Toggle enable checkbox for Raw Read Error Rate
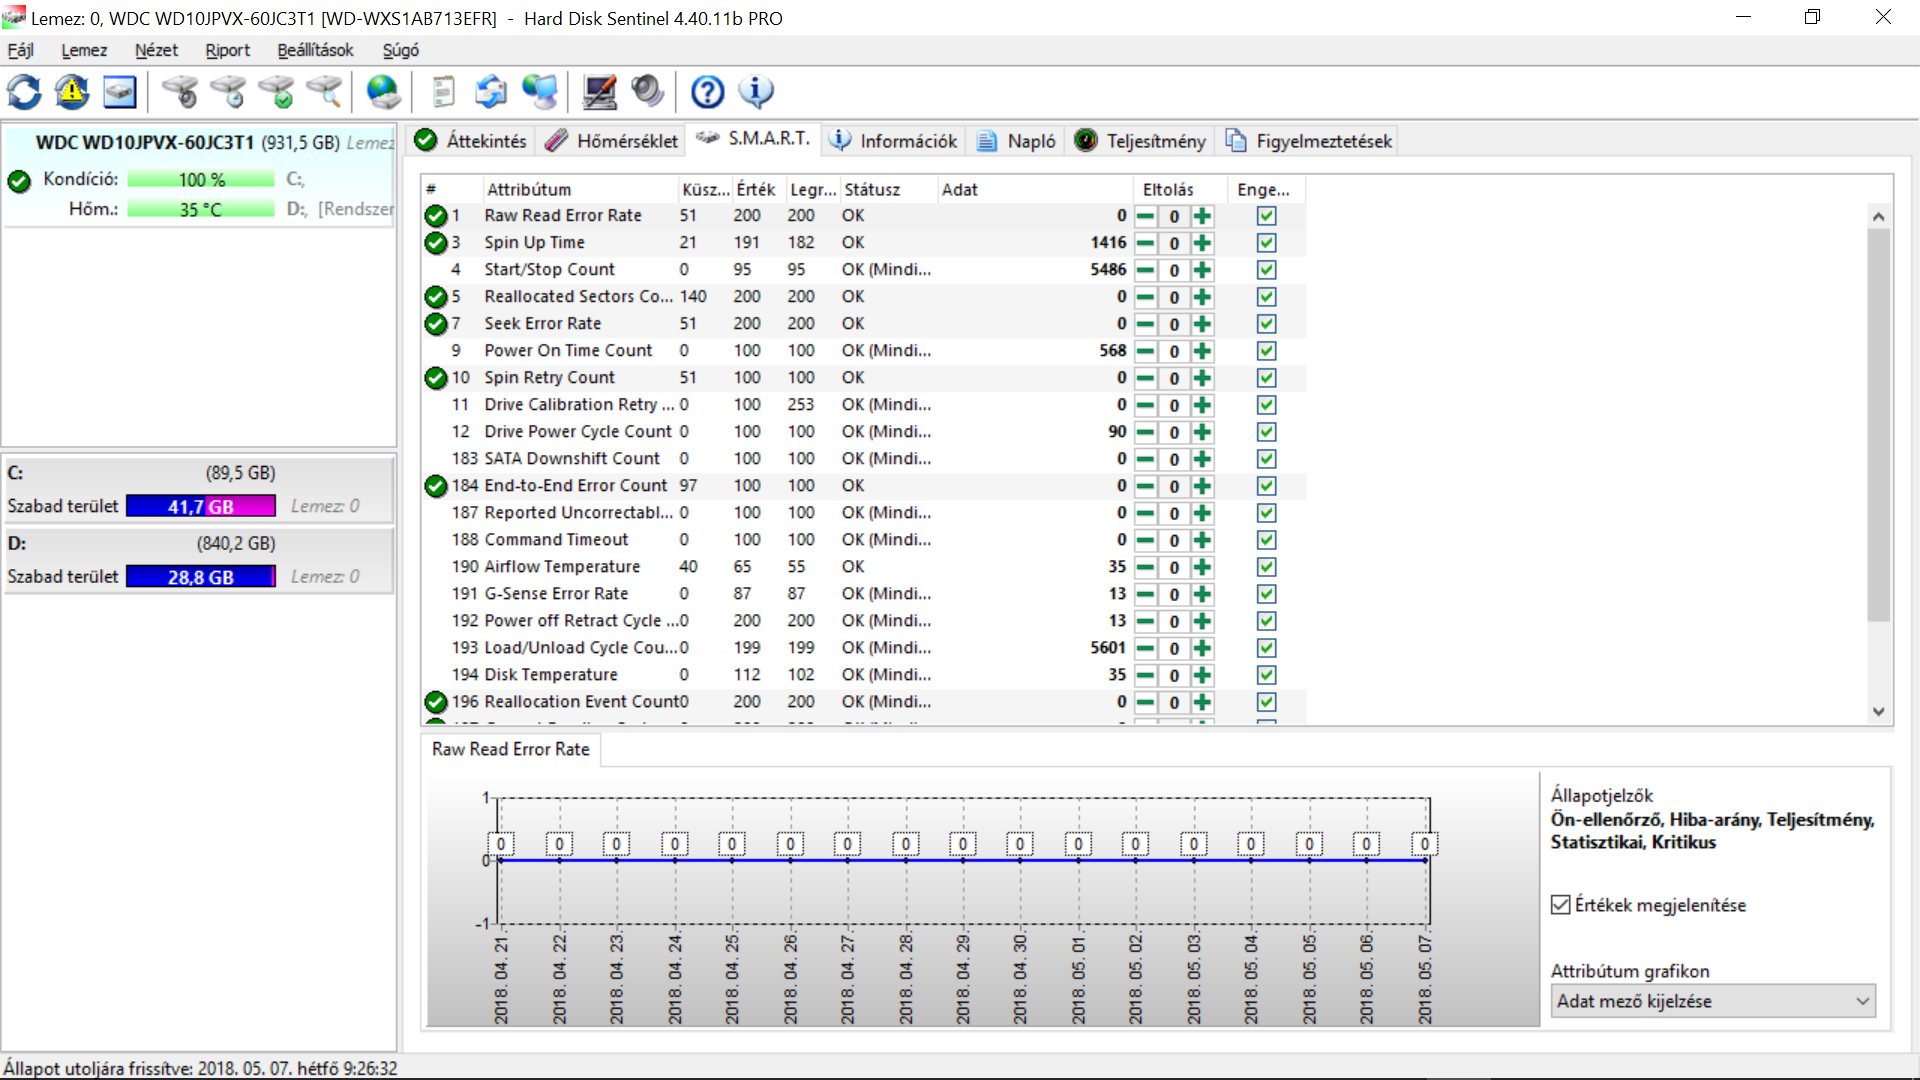This screenshot has height=1080, width=1920. [1267, 216]
